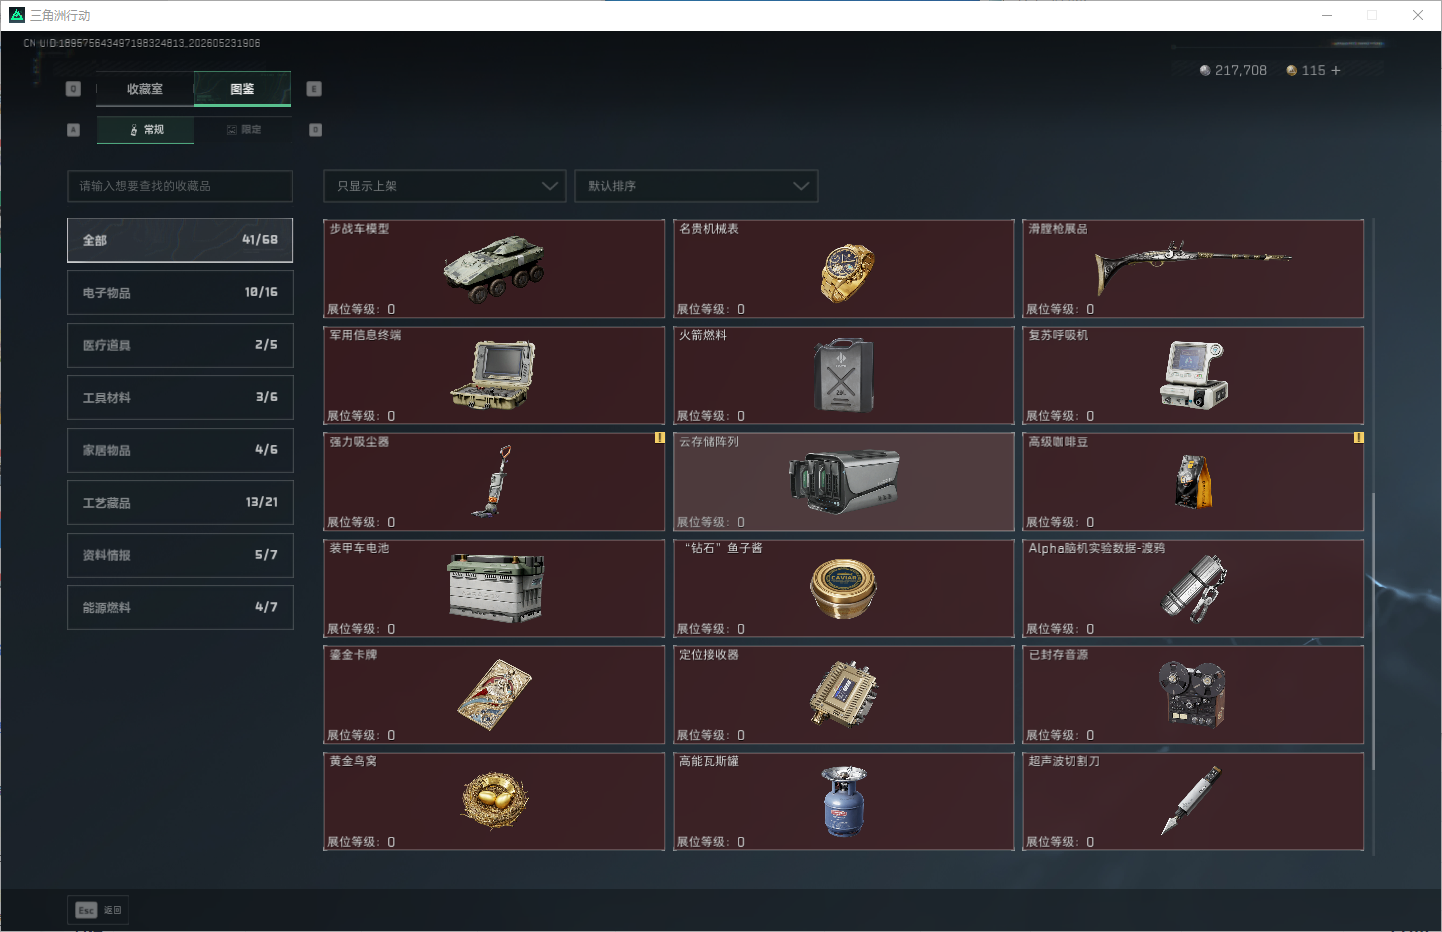
Task: Select the rocket fuel canister icon
Action: [x=843, y=375]
